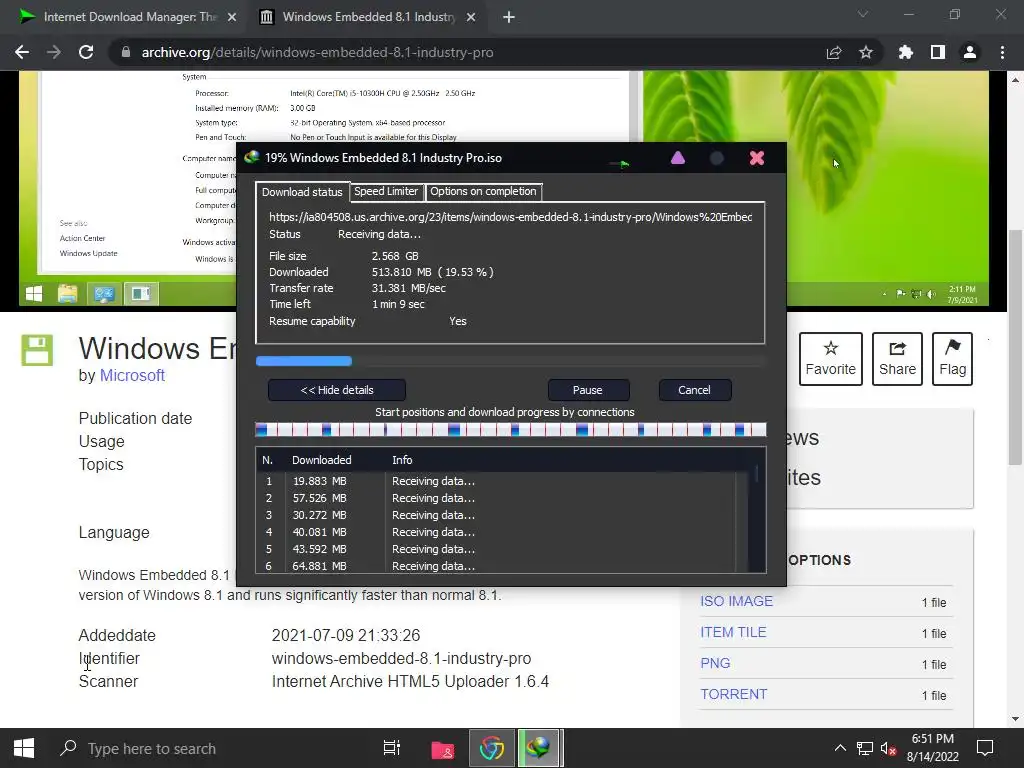1024x768 pixels.
Task: Click the archive.org address bar
Action: (470, 52)
